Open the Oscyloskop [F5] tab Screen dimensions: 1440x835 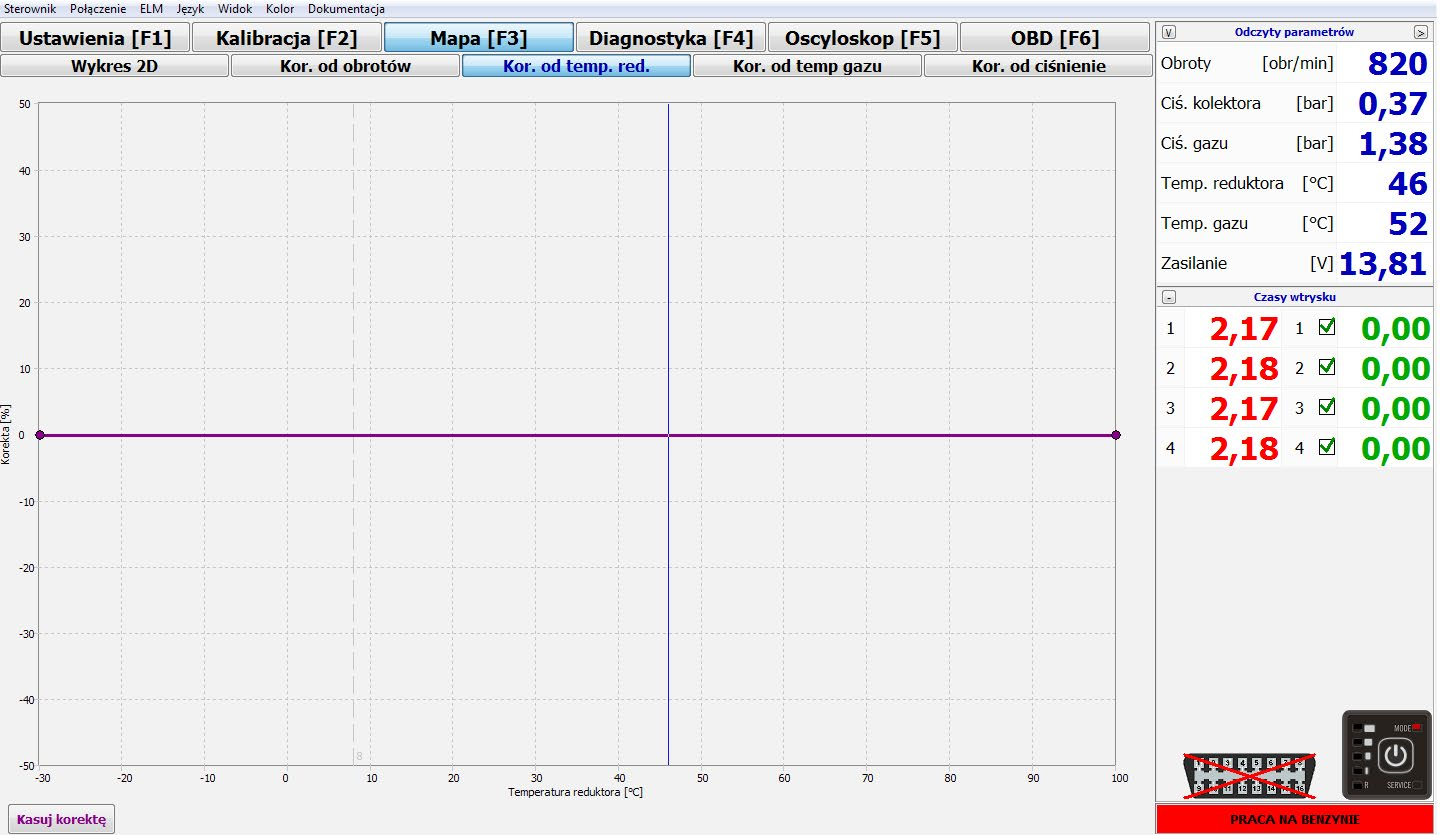863,38
